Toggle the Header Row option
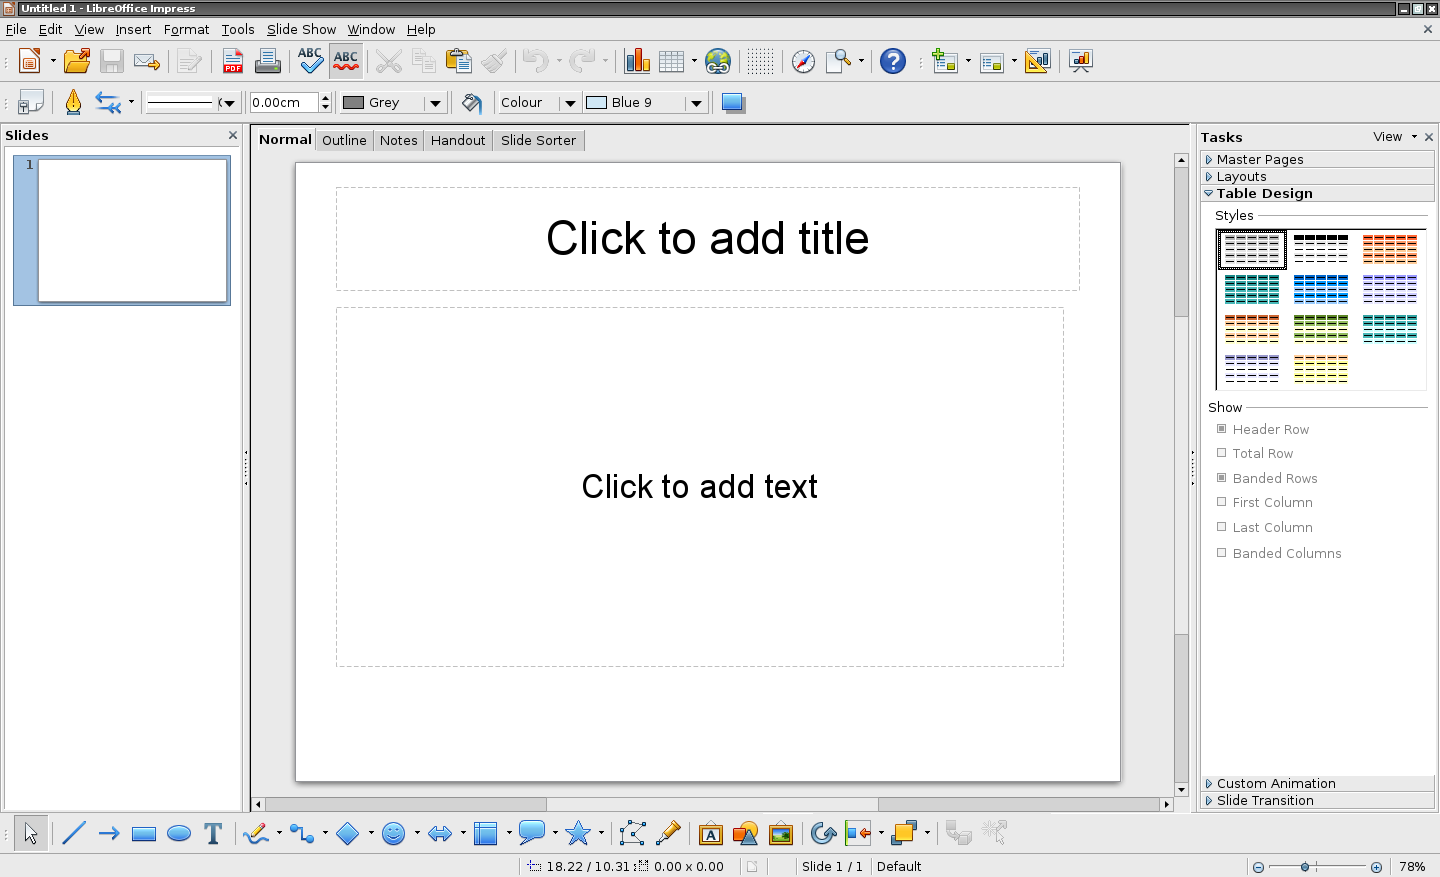Viewport: 1440px width, 877px height. pyautogui.click(x=1221, y=428)
